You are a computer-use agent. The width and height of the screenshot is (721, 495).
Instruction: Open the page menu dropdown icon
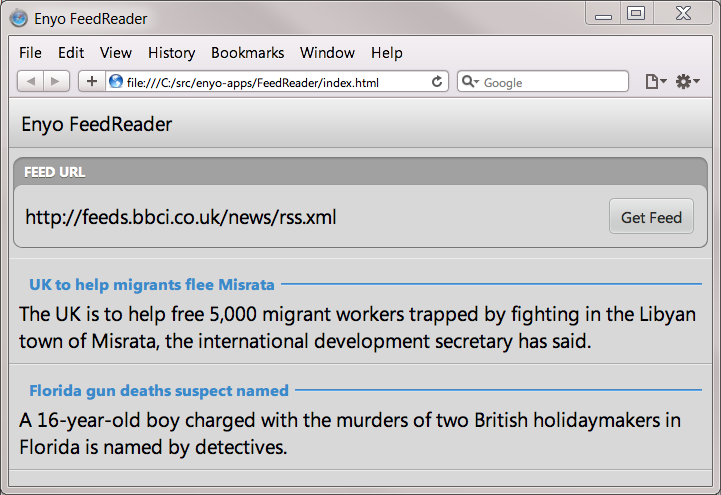pyautogui.click(x=655, y=82)
